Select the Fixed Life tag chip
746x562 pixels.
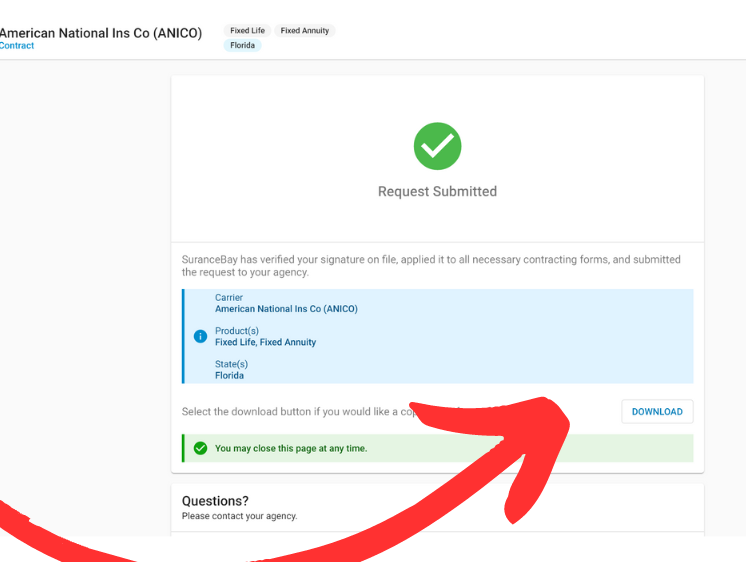pyautogui.click(x=247, y=30)
